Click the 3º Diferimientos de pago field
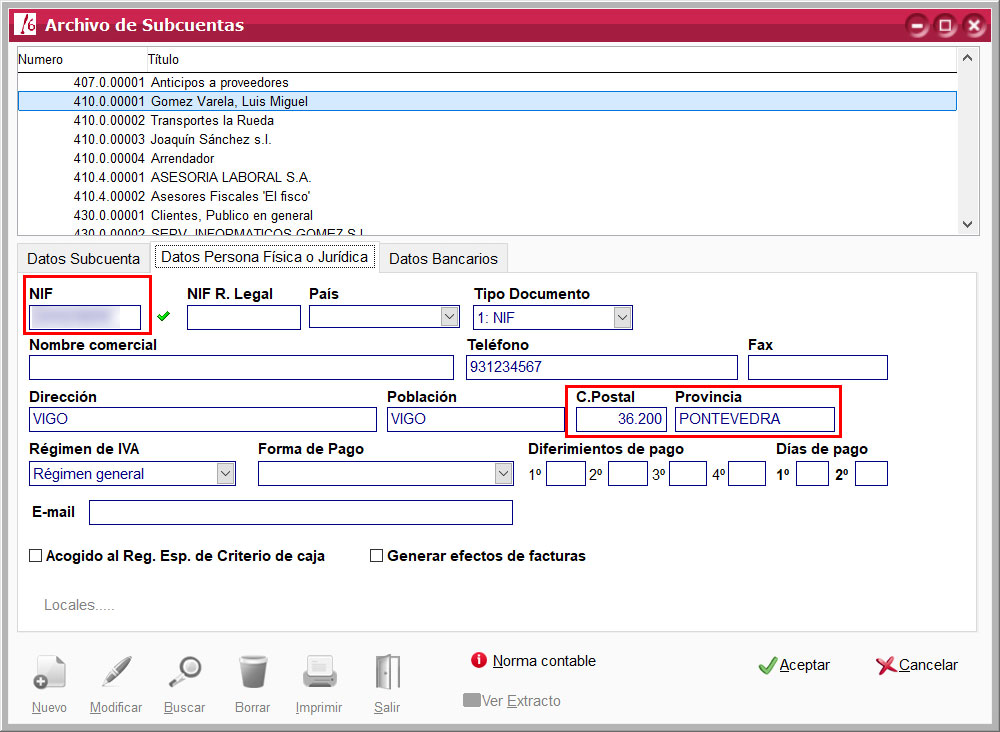The image size is (1000, 732). click(x=688, y=474)
